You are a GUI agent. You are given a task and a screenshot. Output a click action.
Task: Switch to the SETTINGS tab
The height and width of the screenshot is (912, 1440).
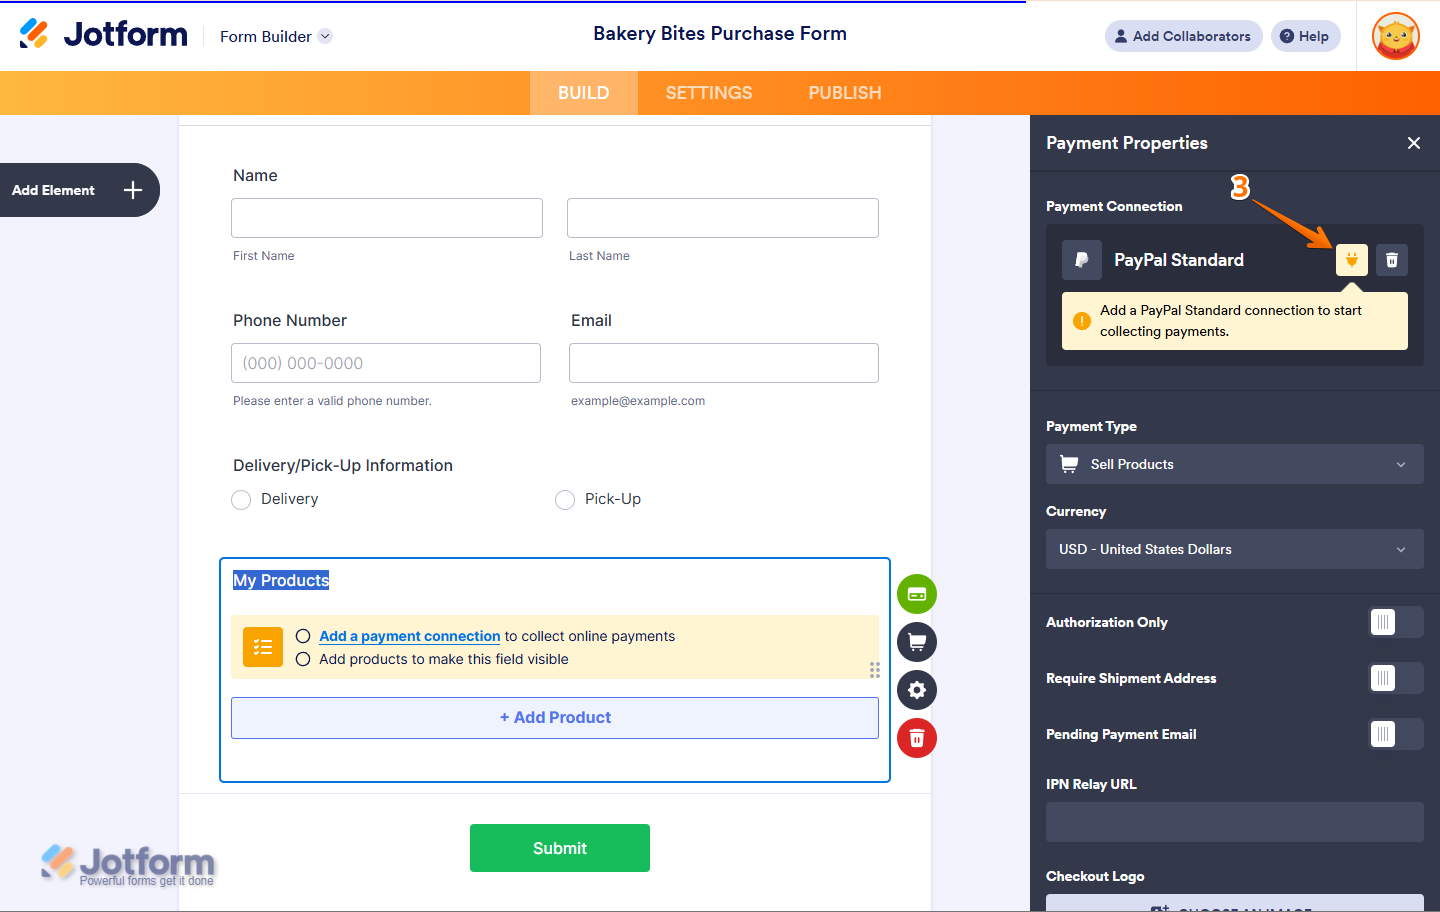coord(709,93)
